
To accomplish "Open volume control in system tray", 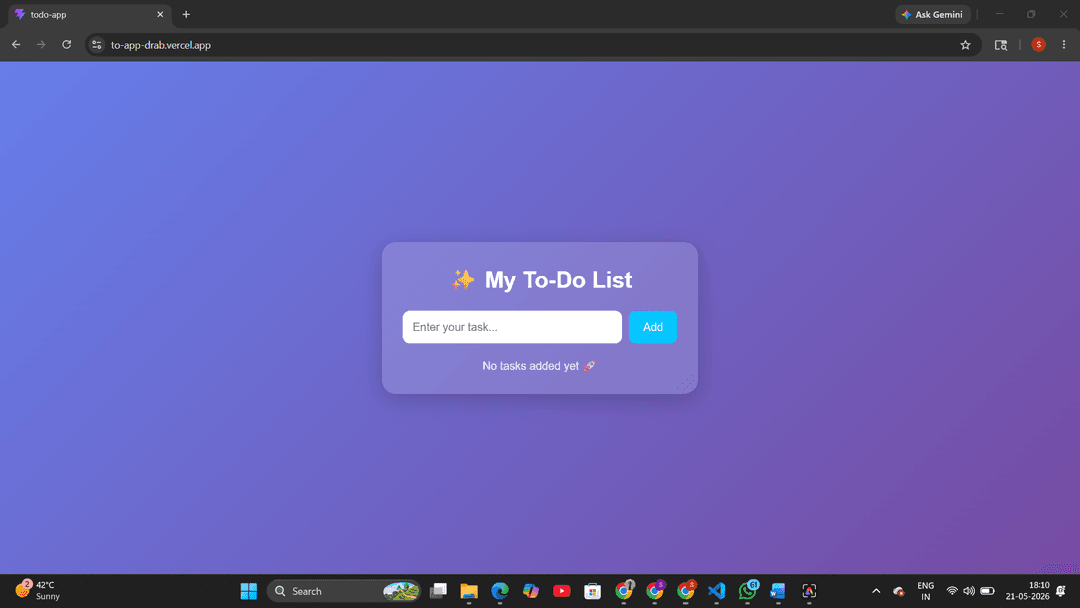I will pos(969,591).
